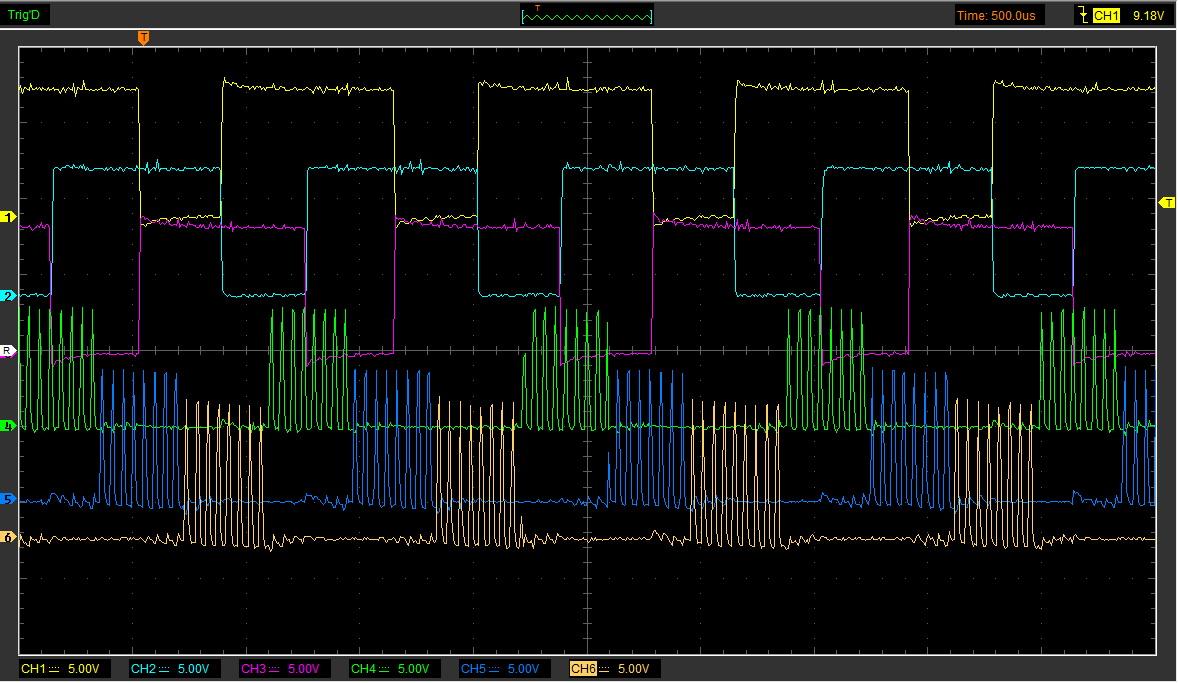1178x683 pixels.
Task: Select the green channel 4 ground marker
Action: click(9, 427)
